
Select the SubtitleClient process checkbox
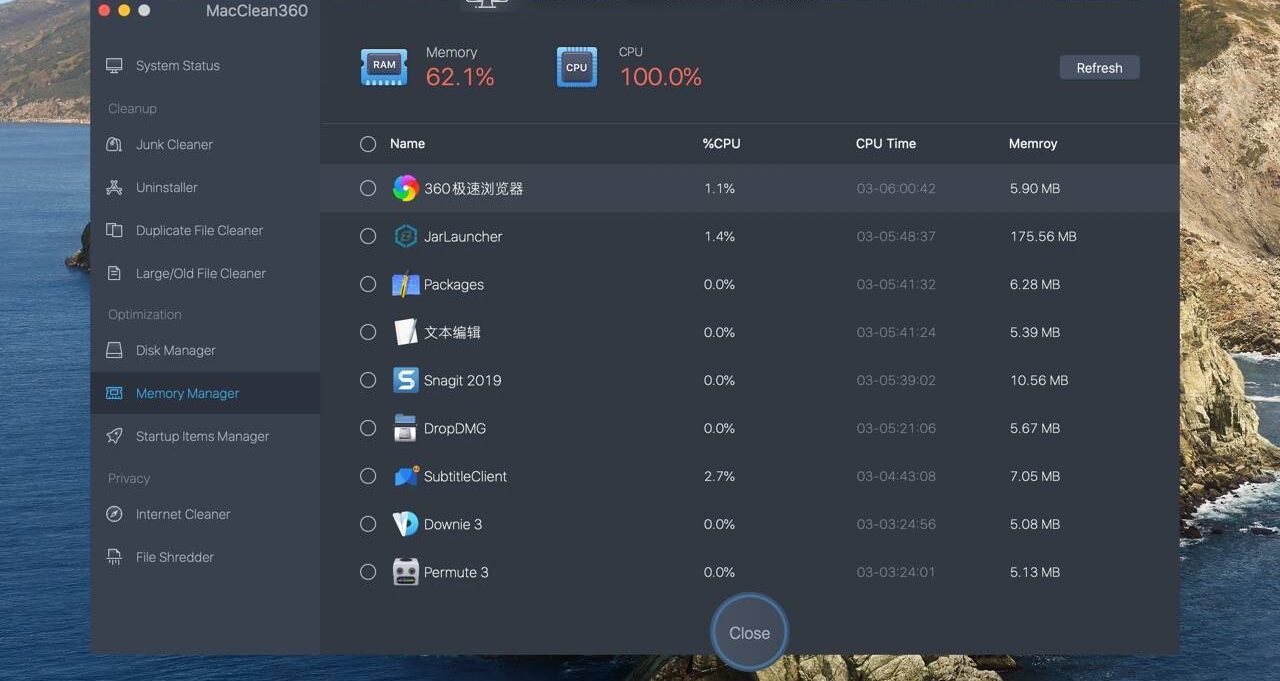coord(368,476)
